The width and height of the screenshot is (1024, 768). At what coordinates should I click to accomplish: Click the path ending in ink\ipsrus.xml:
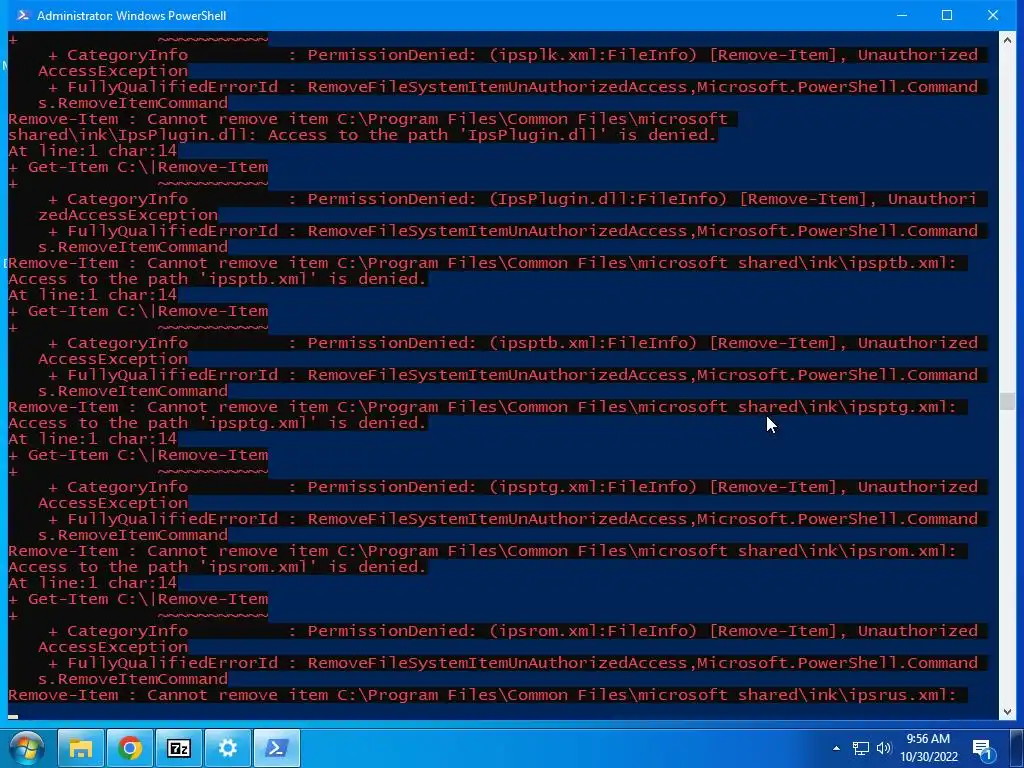(x=647, y=695)
